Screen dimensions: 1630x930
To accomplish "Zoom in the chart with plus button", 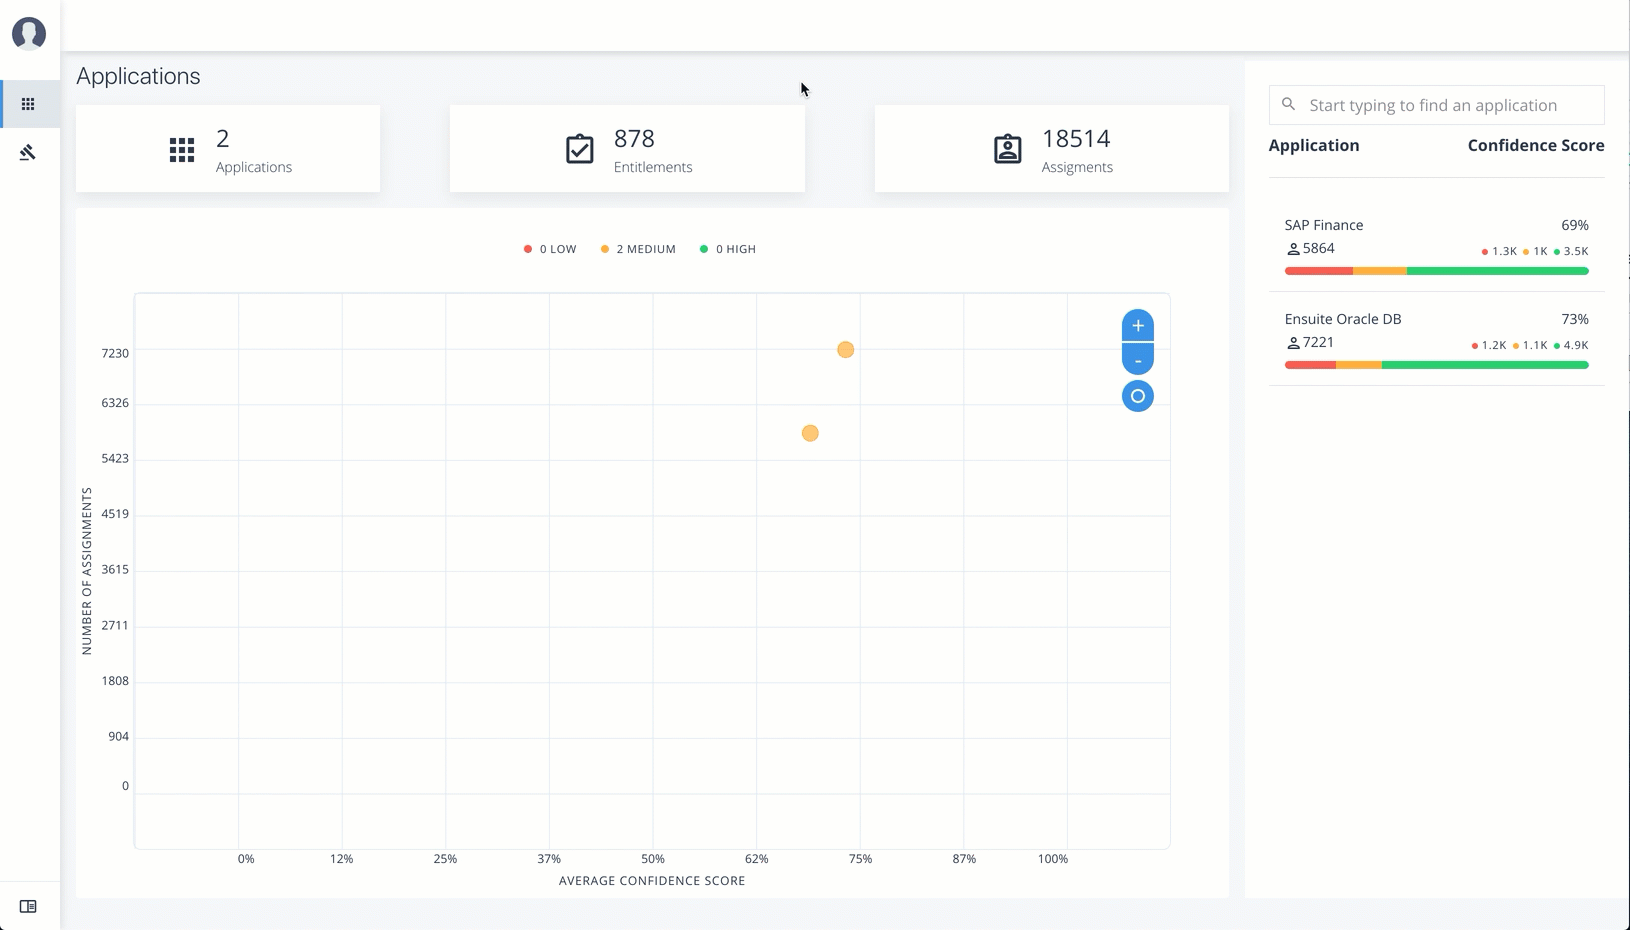I will click(x=1137, y=326).
